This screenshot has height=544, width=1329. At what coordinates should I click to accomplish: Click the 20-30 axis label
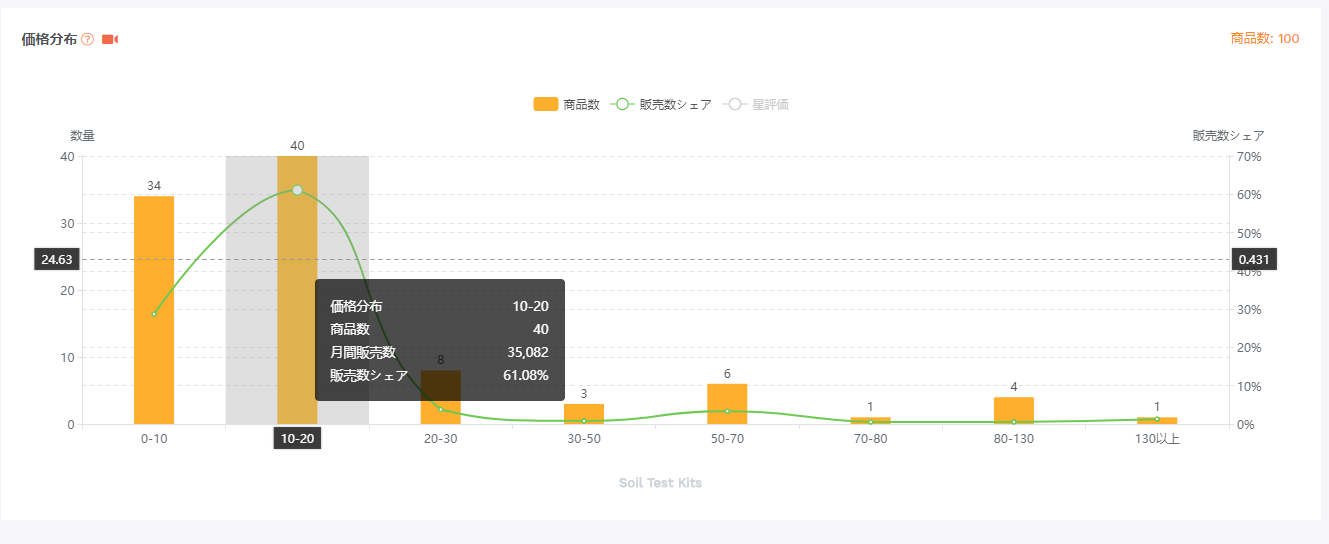(441, 439)
